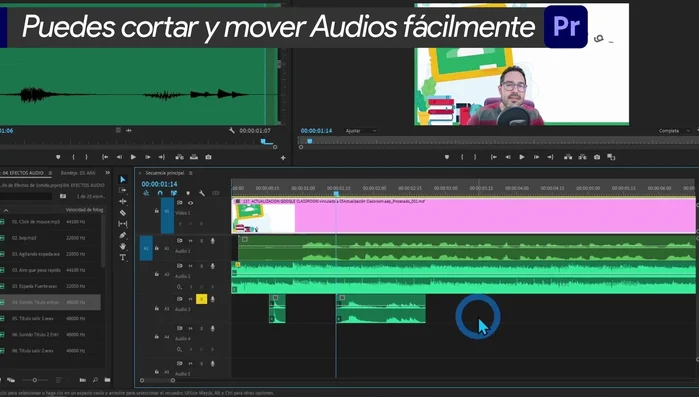Enable voice-over record on Audio 1
Image resolution: width=699 pixels, height=397 pixels.
(213, 241)
